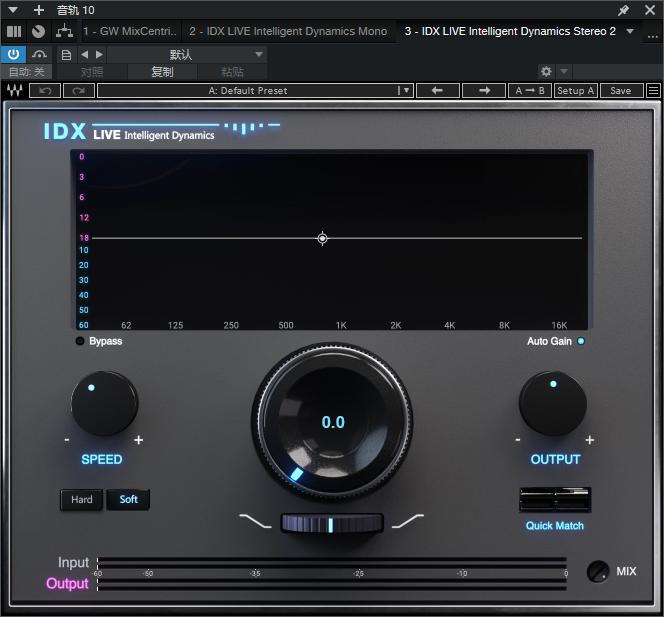Click the Input level meter
Viewport: 664px width, 617px height.
(x=332, y=562)
